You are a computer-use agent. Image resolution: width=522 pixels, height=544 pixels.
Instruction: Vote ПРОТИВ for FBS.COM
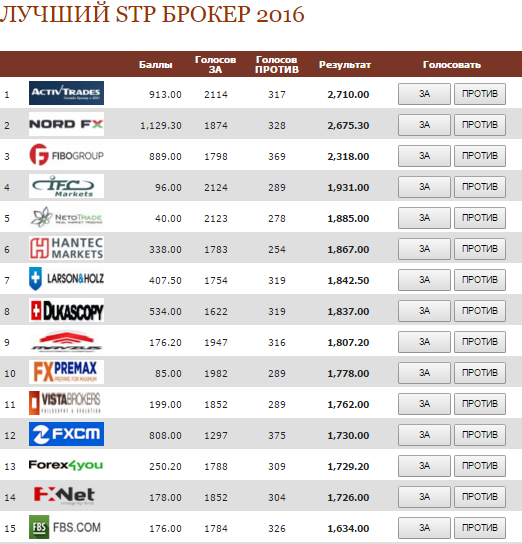click(480, 528)
